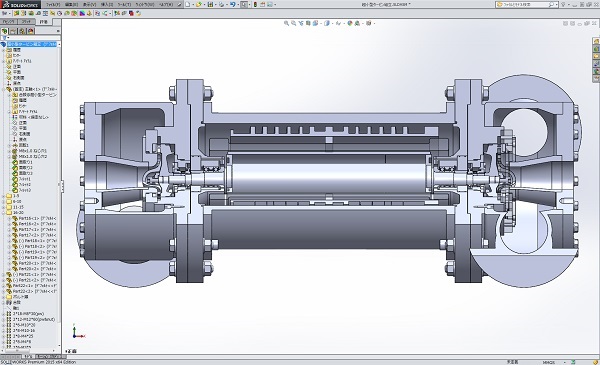Open the Task Pane top icon at right edge
Image resolution: width=600 pixels, height=365 pixels.
(596, 41)
